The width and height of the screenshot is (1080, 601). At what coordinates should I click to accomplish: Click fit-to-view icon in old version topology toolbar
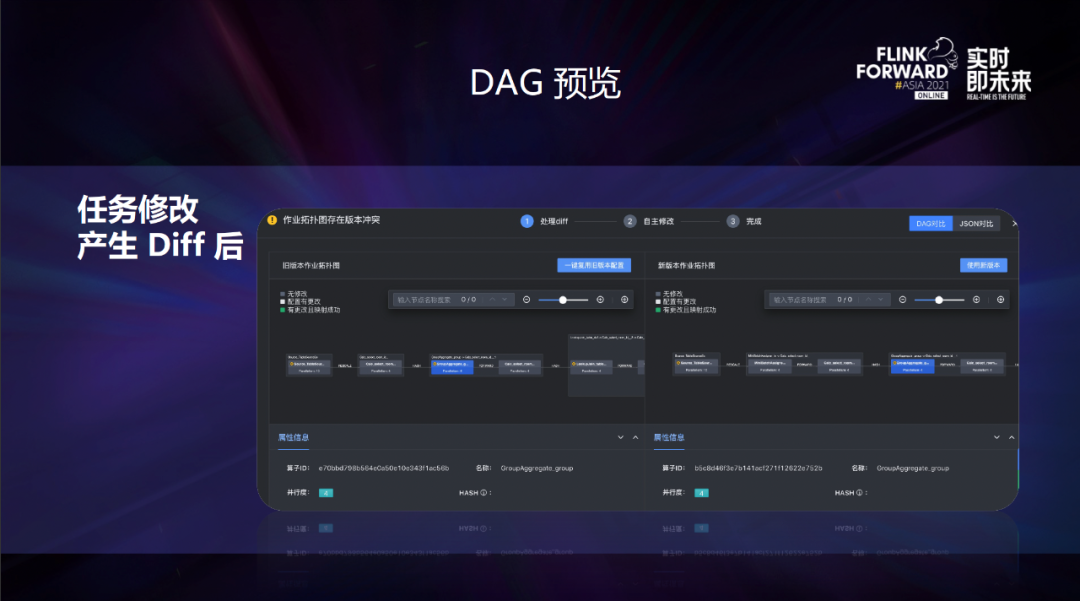coord(624,299)
